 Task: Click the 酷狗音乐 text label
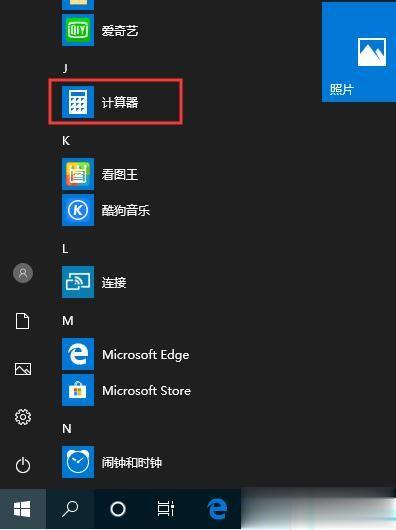[x=126, y=211]
